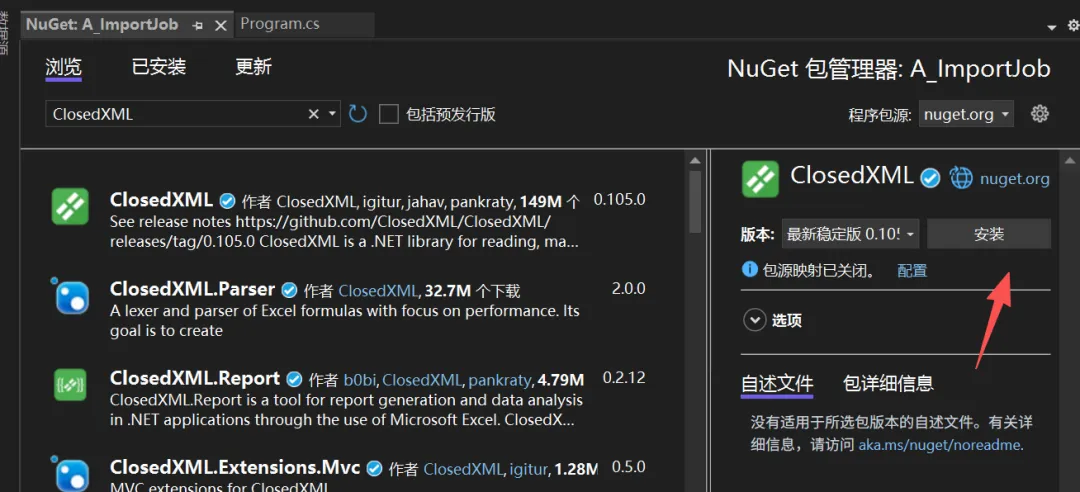Screen dimensions: 1080x492
Task: Click the globe icon beside nuget.org link
Action: (962, 178)
